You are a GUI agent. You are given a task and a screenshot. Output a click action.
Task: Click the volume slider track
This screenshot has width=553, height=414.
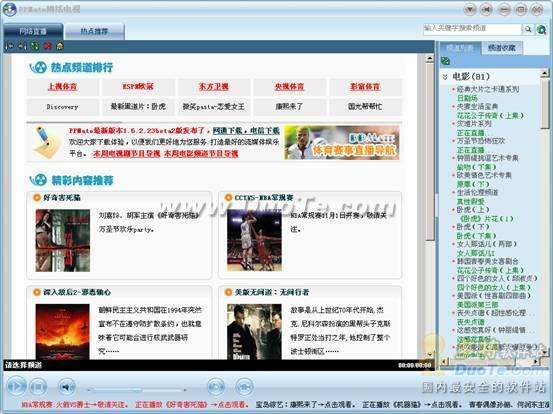137,390
